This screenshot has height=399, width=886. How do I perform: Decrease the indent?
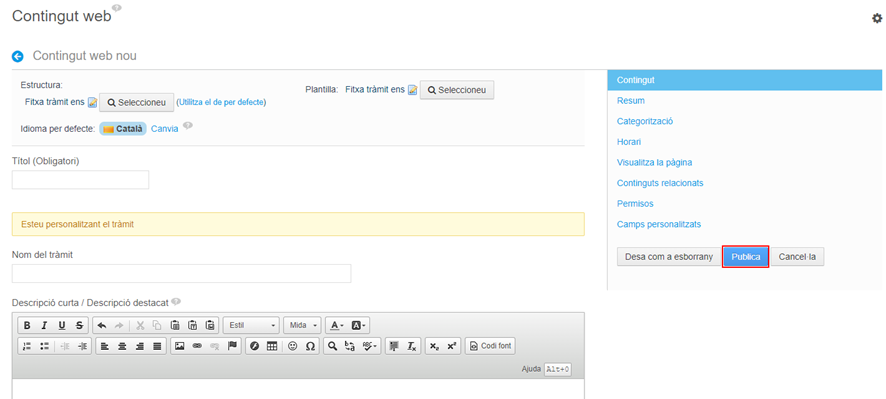click(65, 346)
